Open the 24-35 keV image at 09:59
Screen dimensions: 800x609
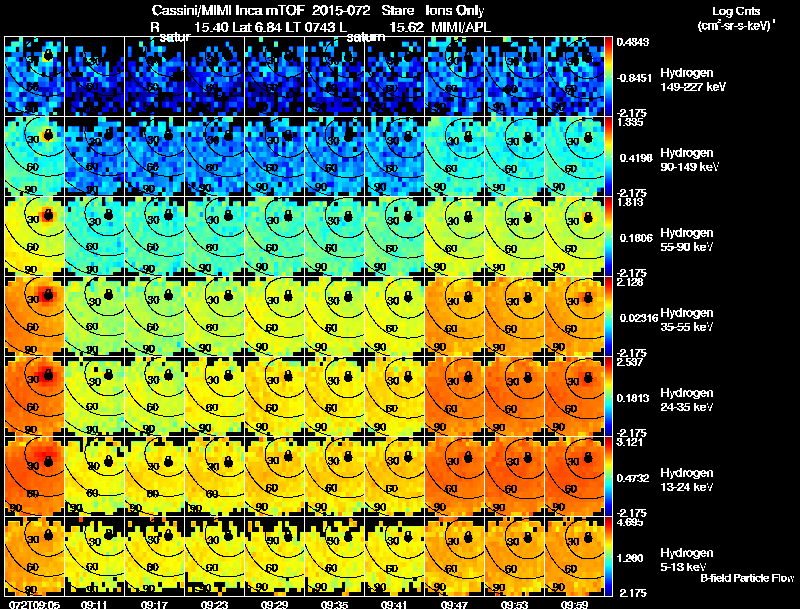point(574,396)
